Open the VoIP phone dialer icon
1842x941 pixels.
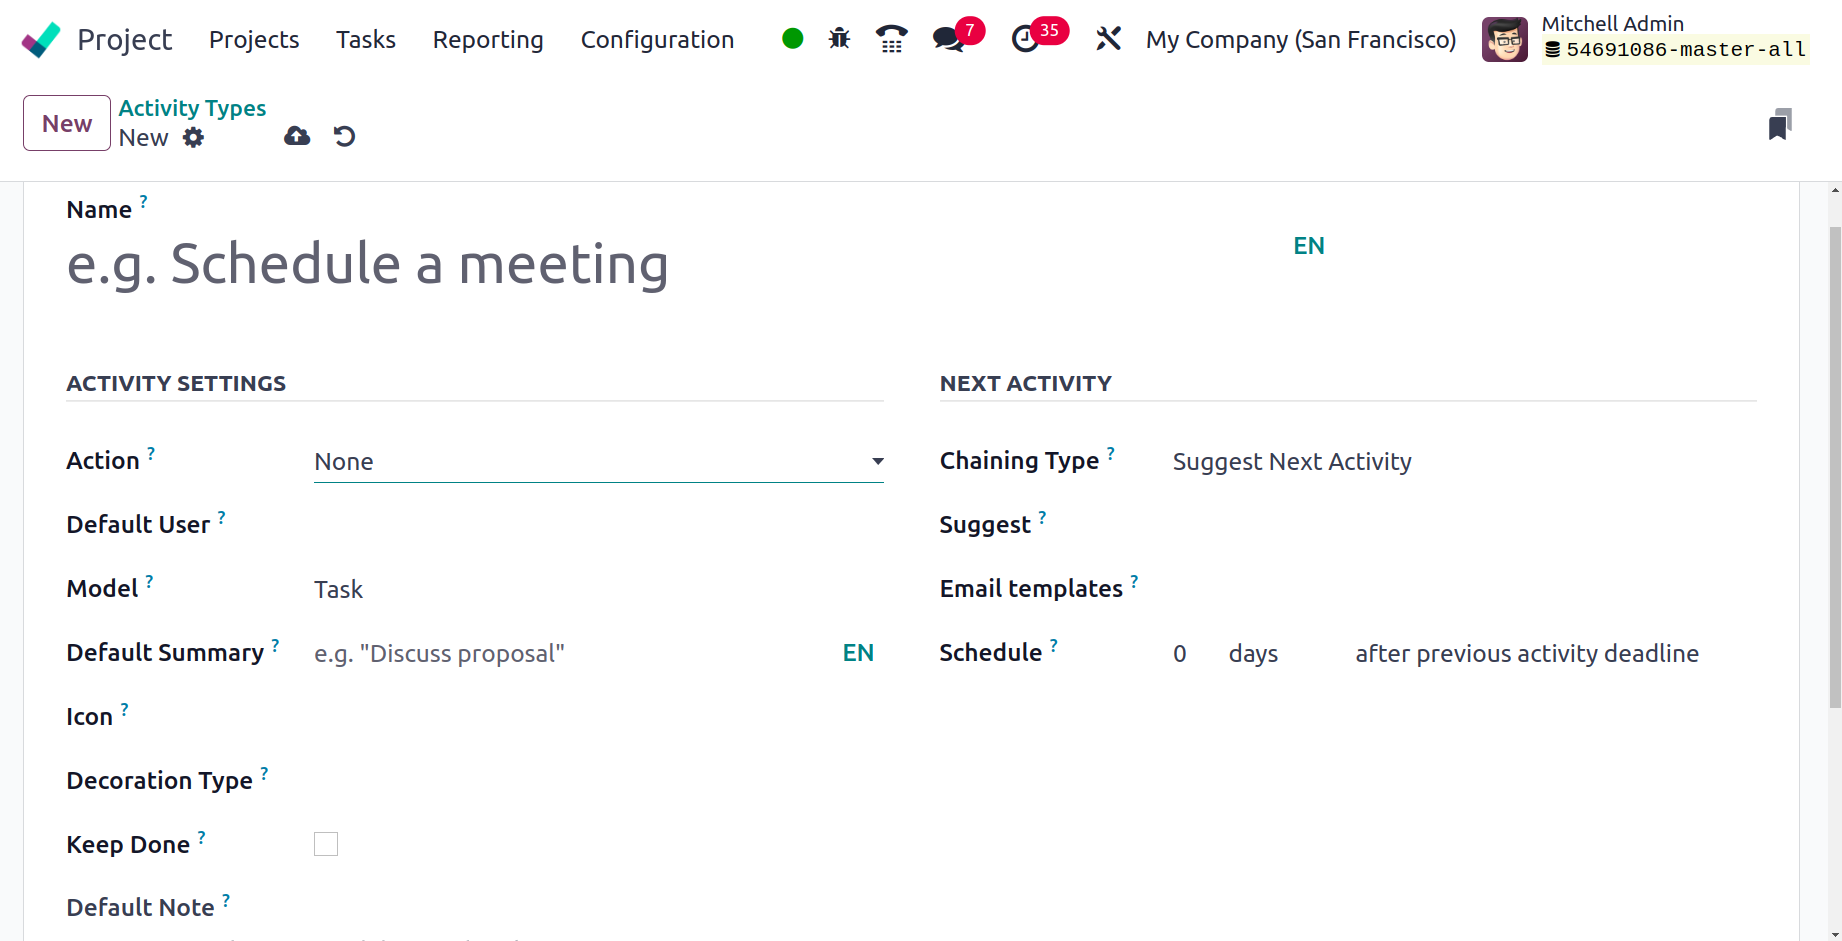tap(891, 39)
